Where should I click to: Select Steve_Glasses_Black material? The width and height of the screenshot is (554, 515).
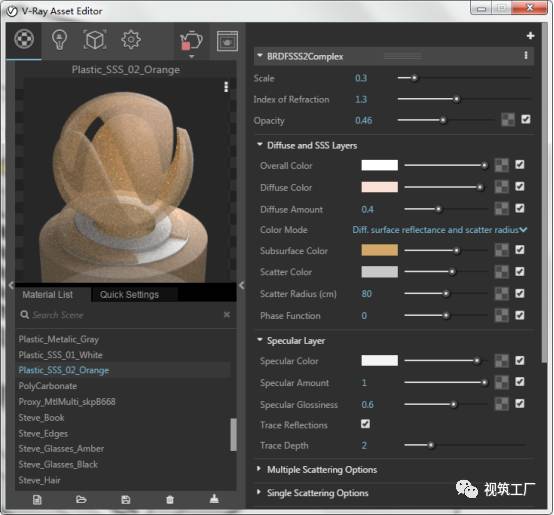[58, 464]
